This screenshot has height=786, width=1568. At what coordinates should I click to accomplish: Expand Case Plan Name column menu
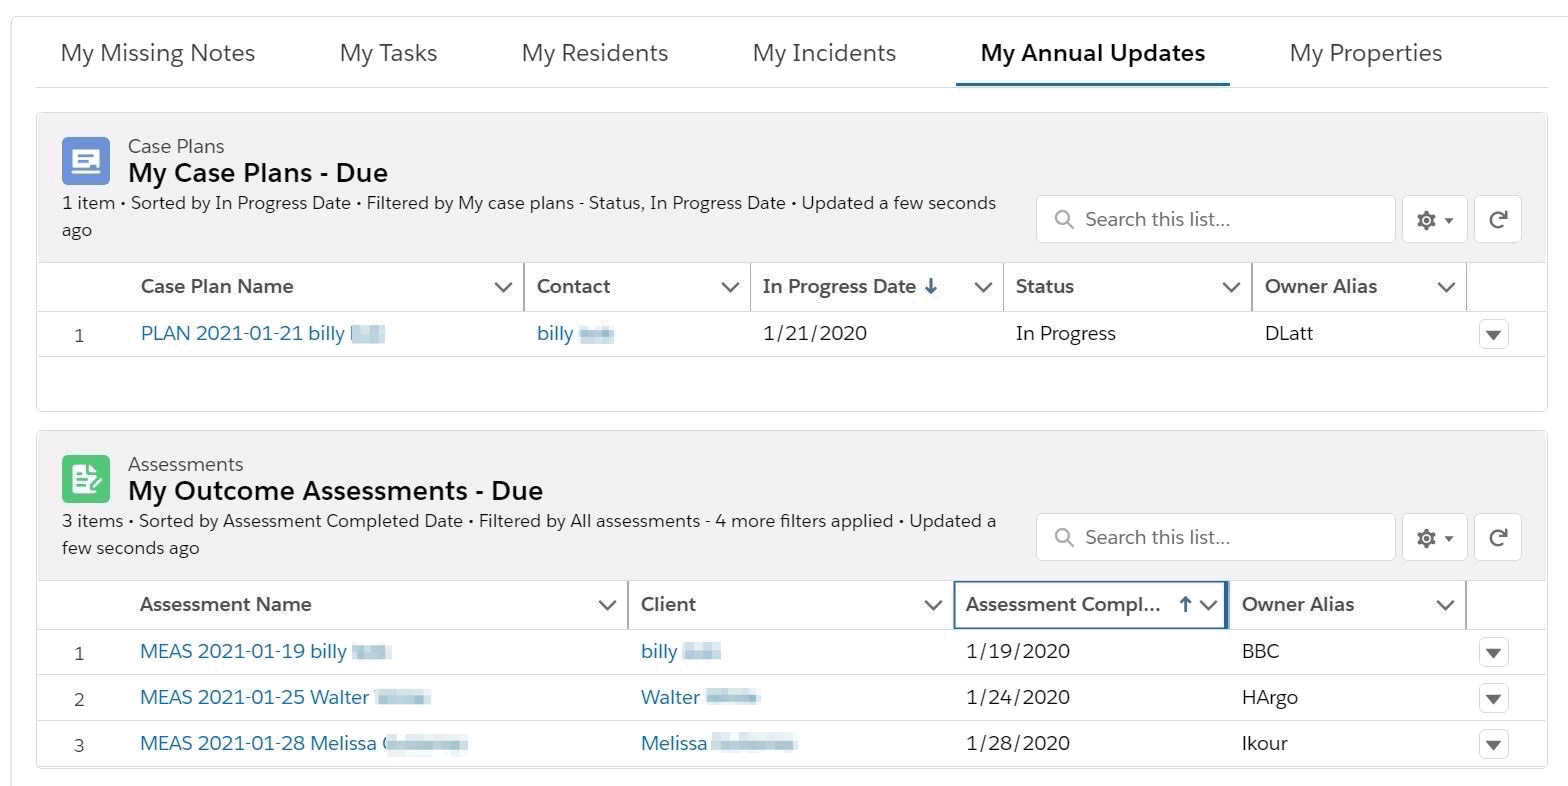[503, 287]
